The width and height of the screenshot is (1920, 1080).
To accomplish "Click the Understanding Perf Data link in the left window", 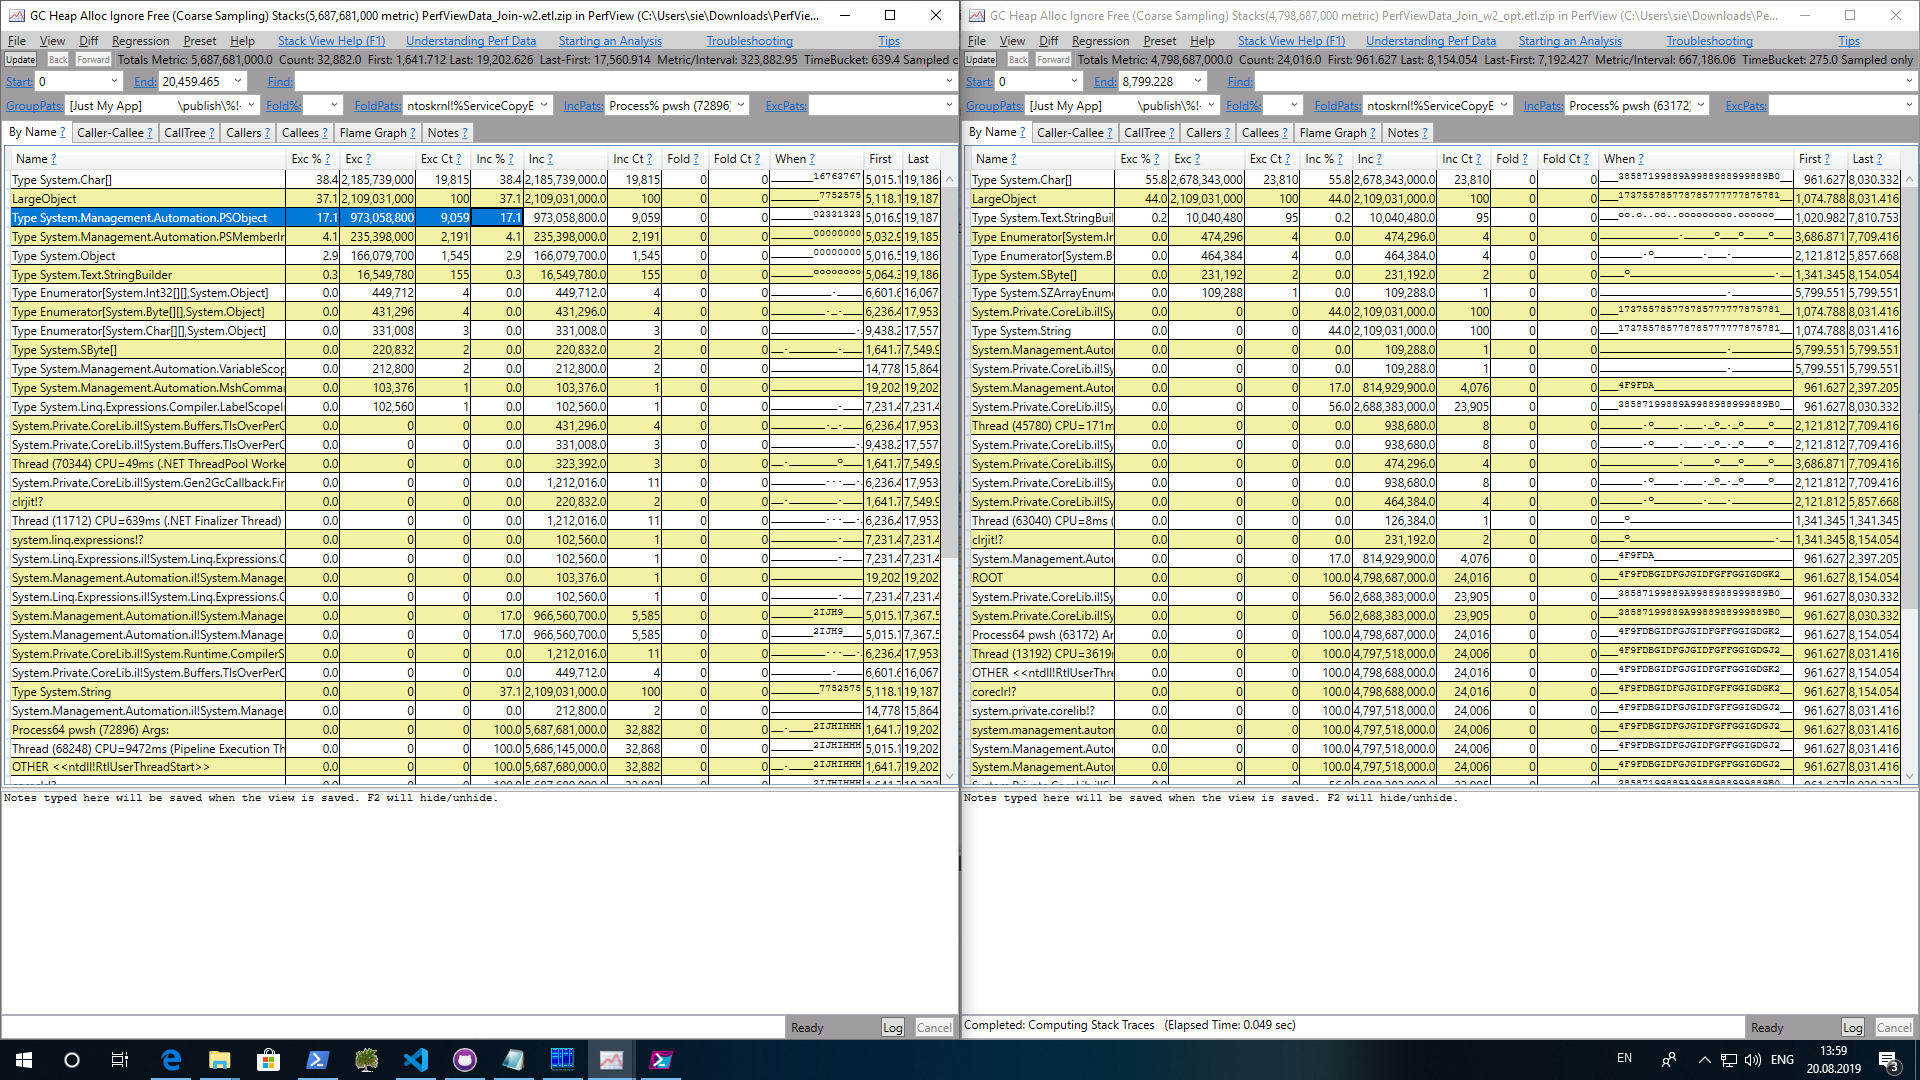I will (470, 41).
